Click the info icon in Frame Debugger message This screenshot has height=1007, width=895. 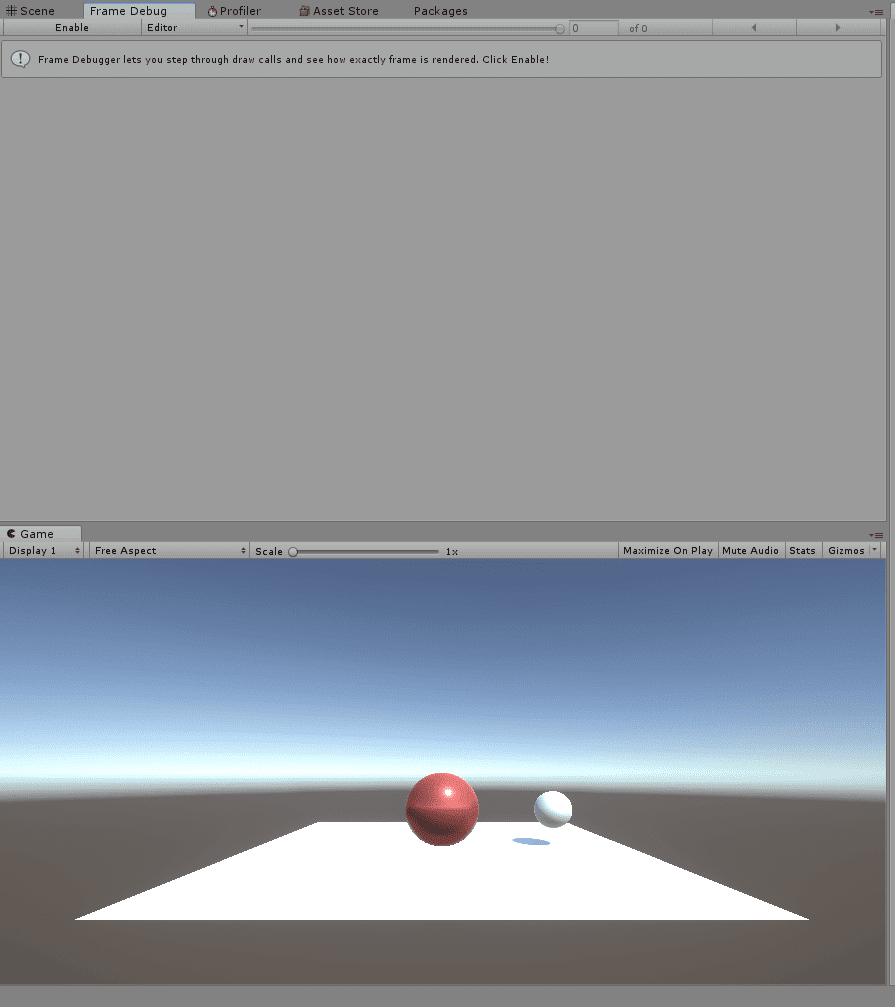21,59
